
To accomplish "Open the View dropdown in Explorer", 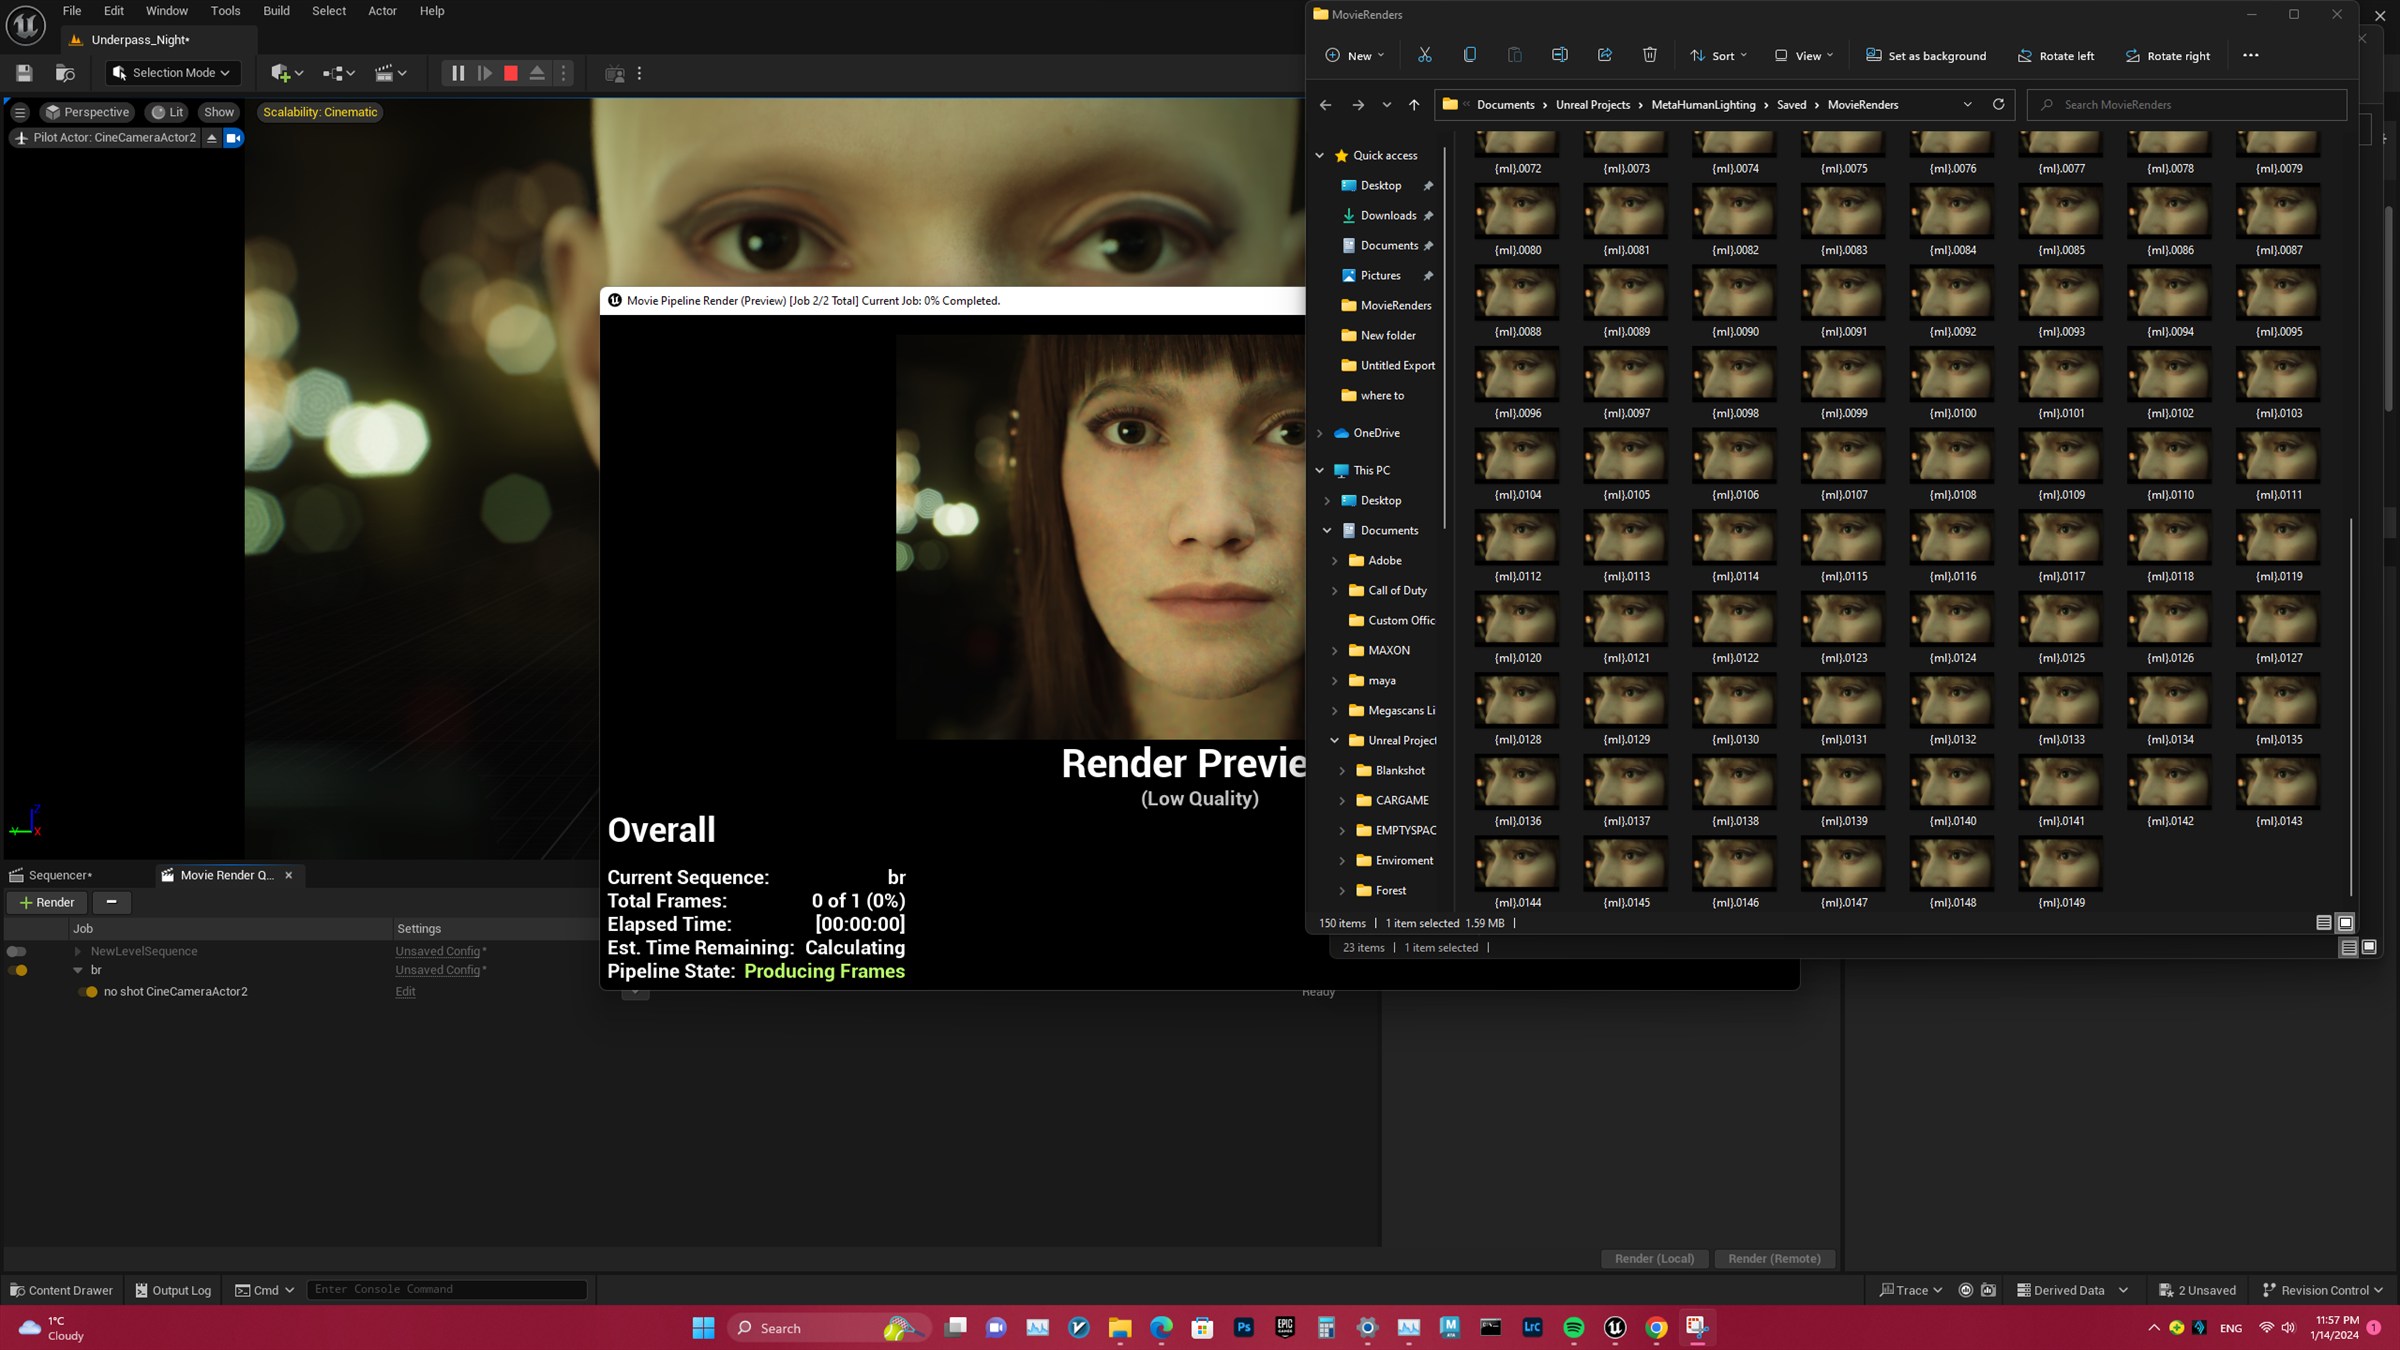I will [1803, 55].
